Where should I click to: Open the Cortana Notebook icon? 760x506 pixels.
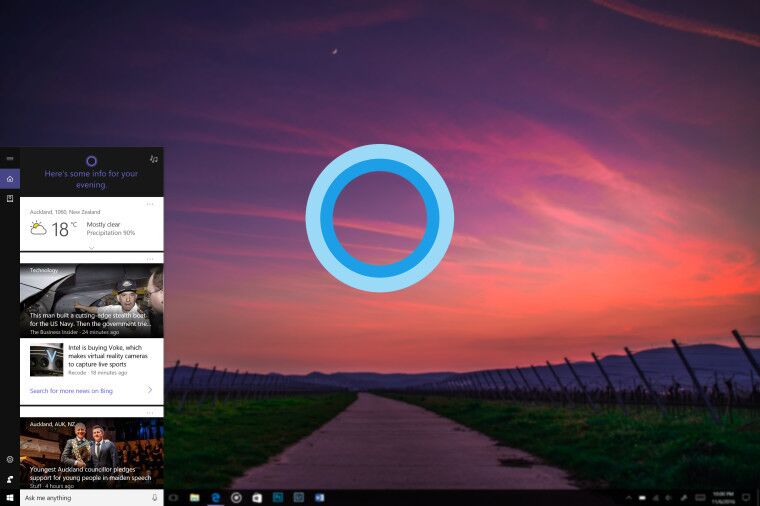[10, 199]
